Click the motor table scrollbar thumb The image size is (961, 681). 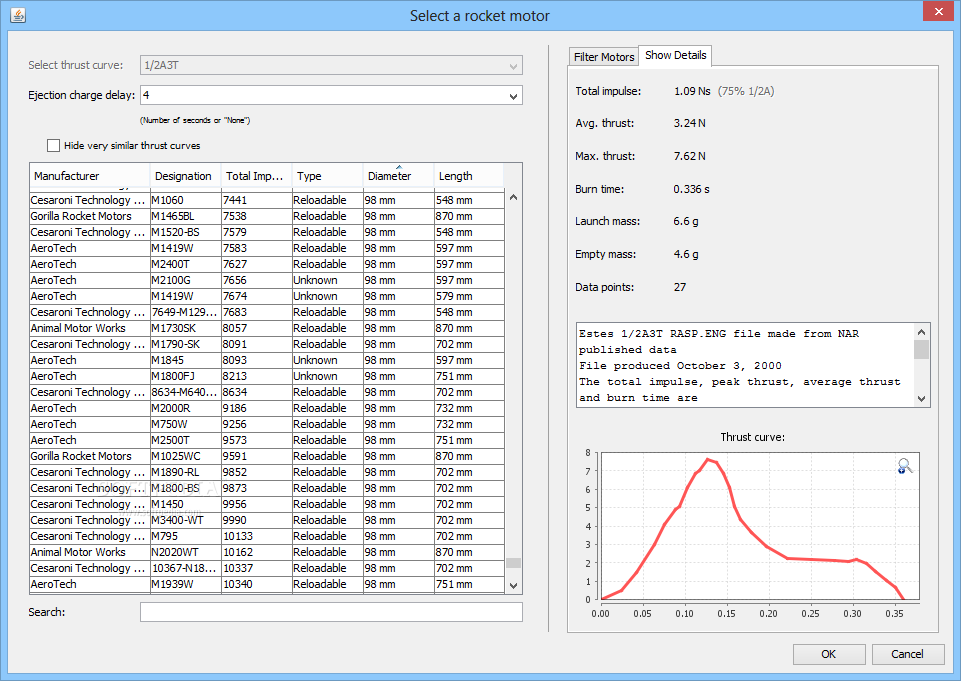click(x=514, y=563)
